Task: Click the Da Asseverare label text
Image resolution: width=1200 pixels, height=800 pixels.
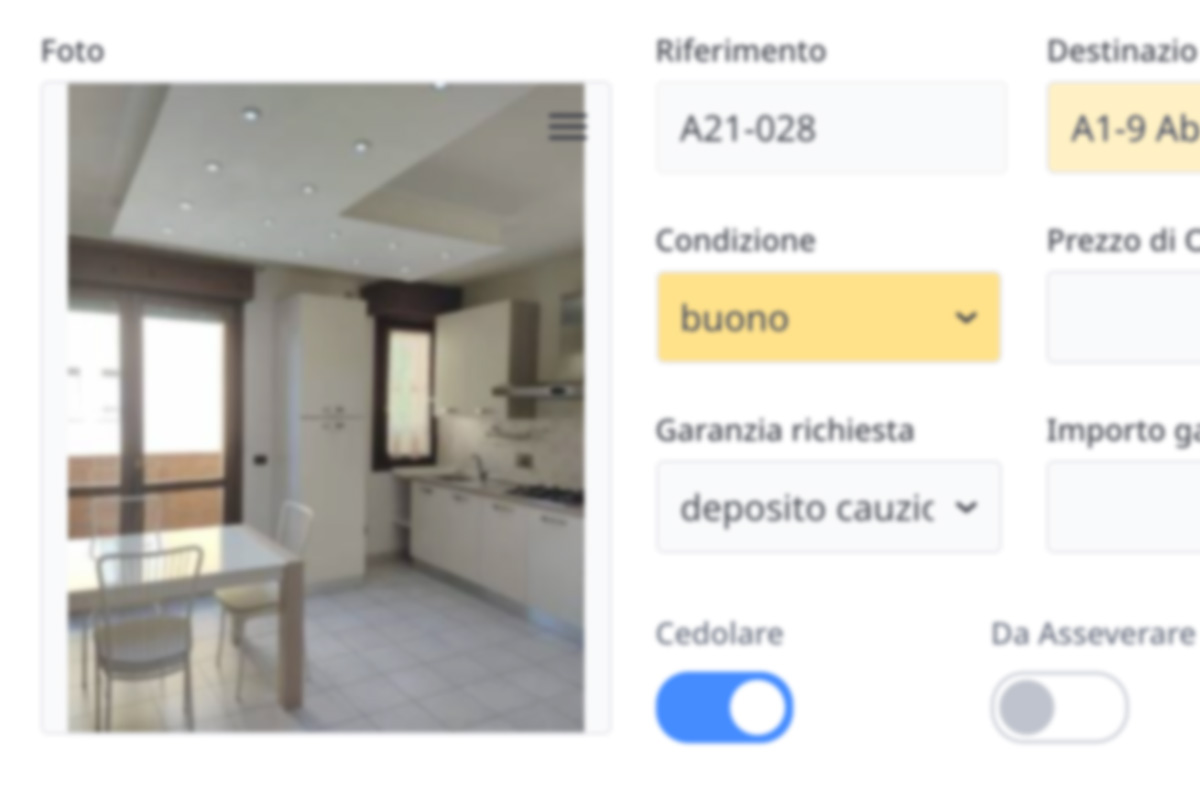Action: click(x=1093, y=634)
